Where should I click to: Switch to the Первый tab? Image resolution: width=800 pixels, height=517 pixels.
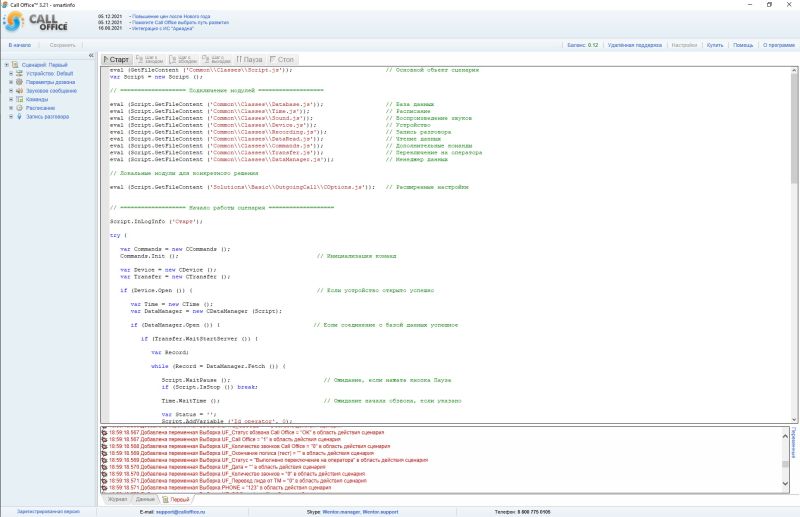click(176, 499)
